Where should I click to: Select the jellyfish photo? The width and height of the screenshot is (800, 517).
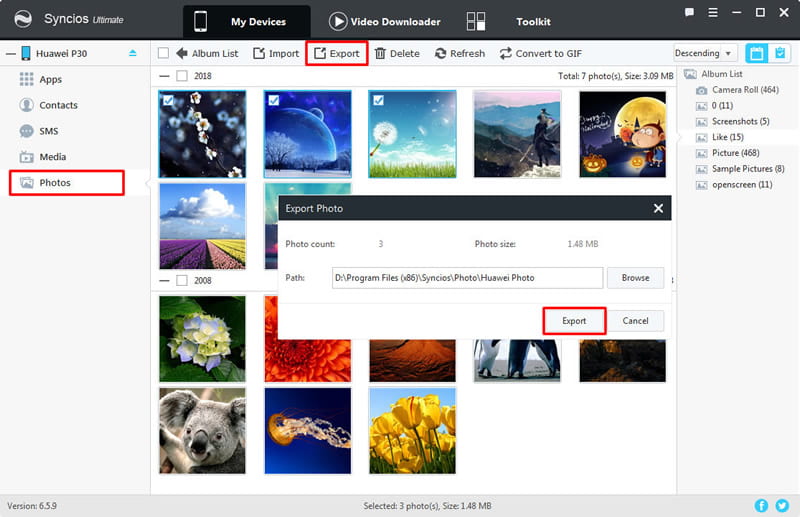(x=308, y=431)
